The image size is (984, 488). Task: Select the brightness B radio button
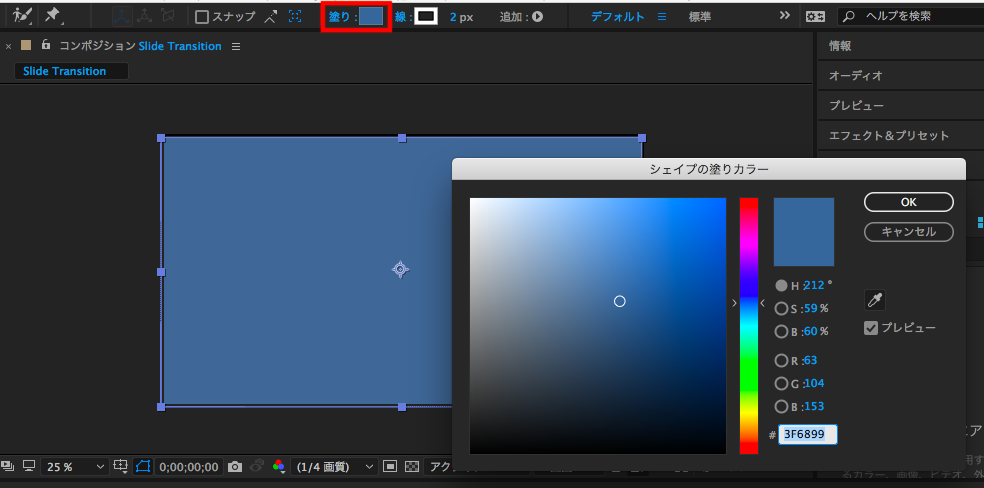tap(781, 331)
